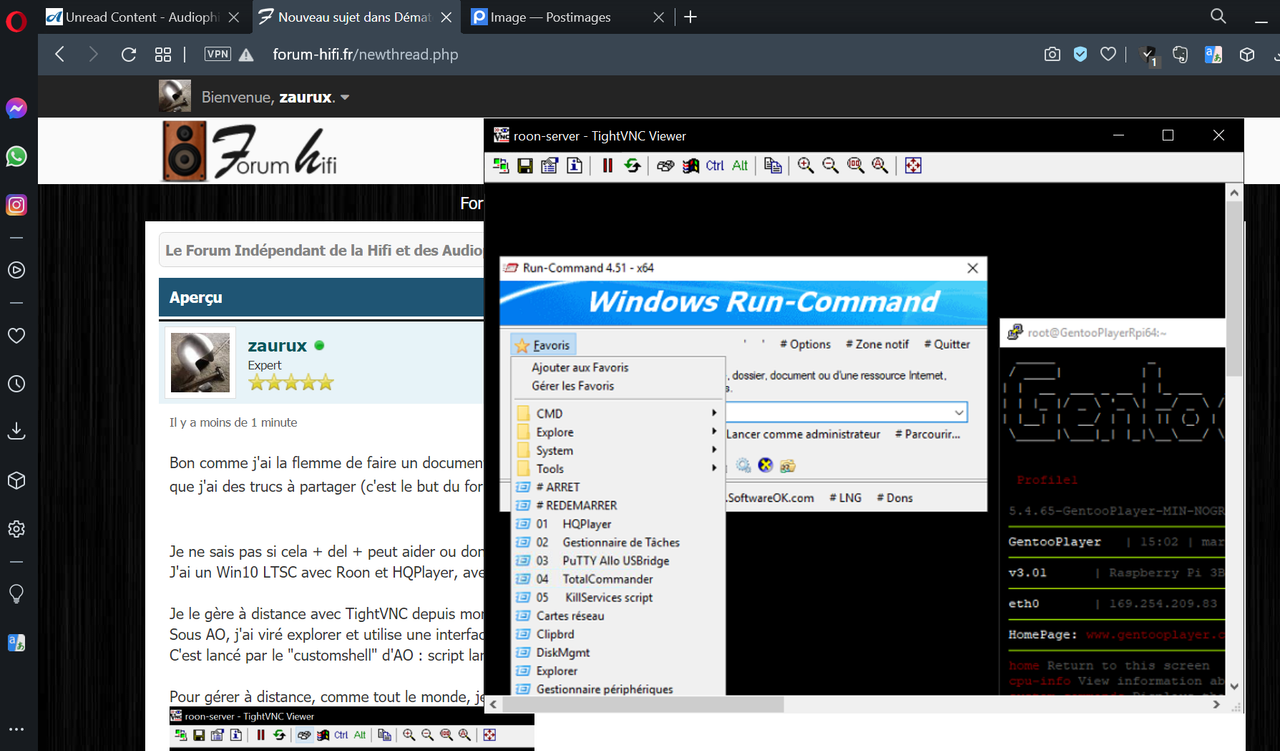Screen dimensions: 1280x751
Task: Select the # ARRET favorite entry
Action: tap(617, 487)
